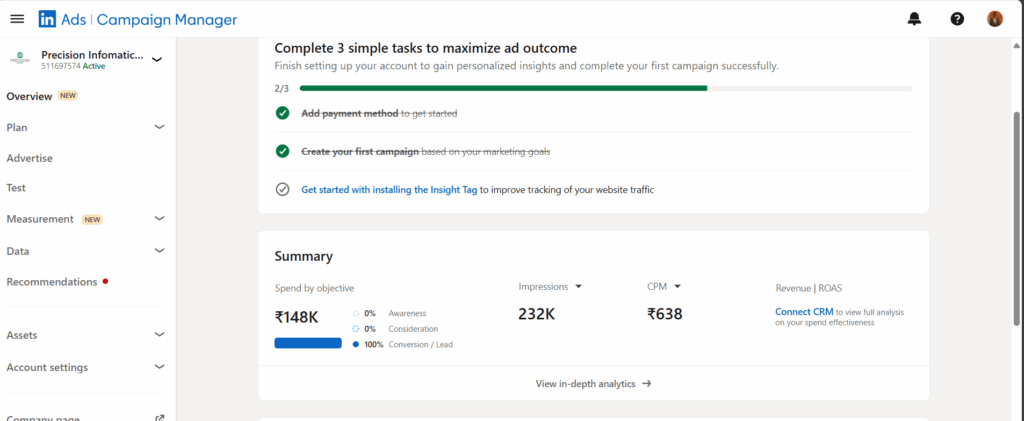Click the Connect CRM link

(804, 312)
